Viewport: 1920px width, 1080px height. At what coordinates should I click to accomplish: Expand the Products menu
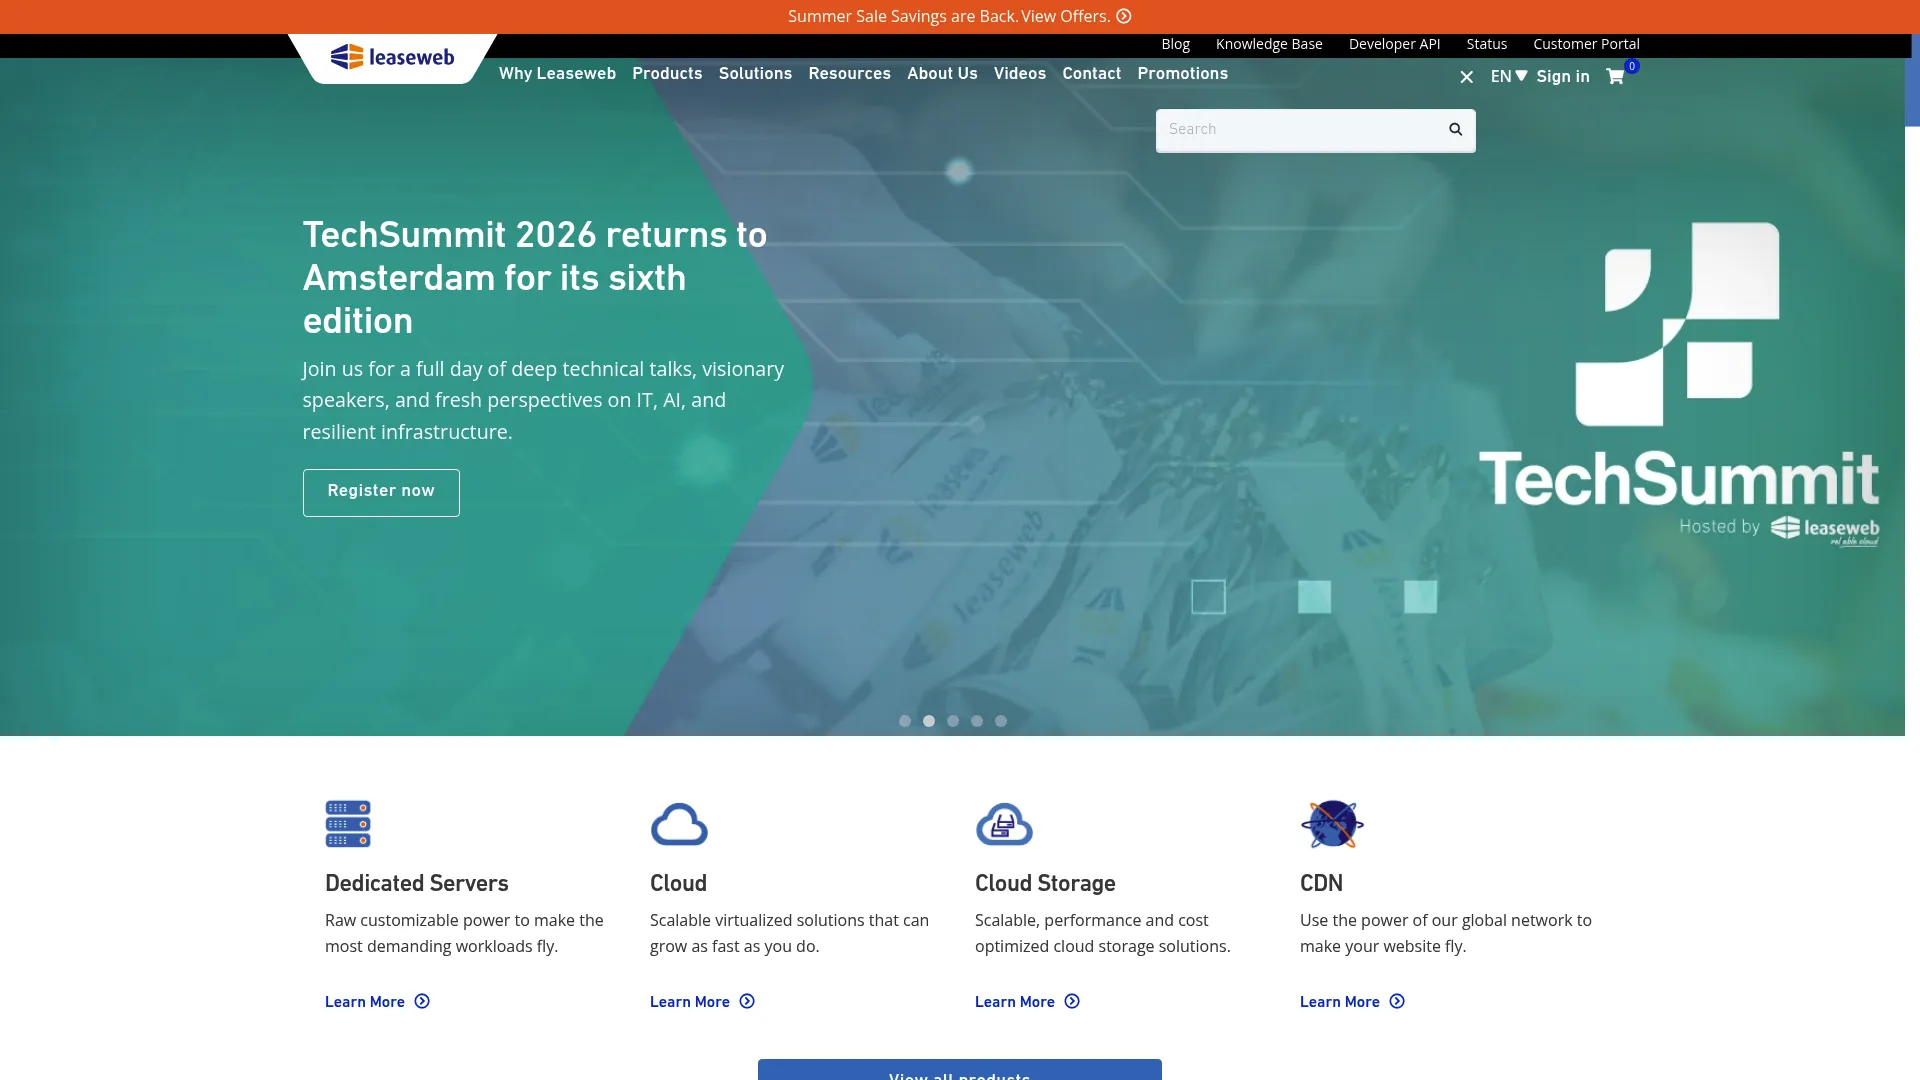(667, 73)
